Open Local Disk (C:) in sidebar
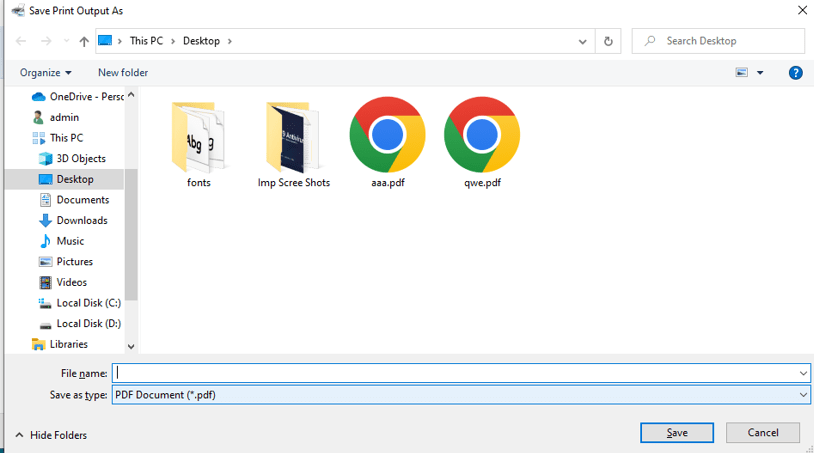The width and height of the screenshot is (814, 453). point(79,303)
